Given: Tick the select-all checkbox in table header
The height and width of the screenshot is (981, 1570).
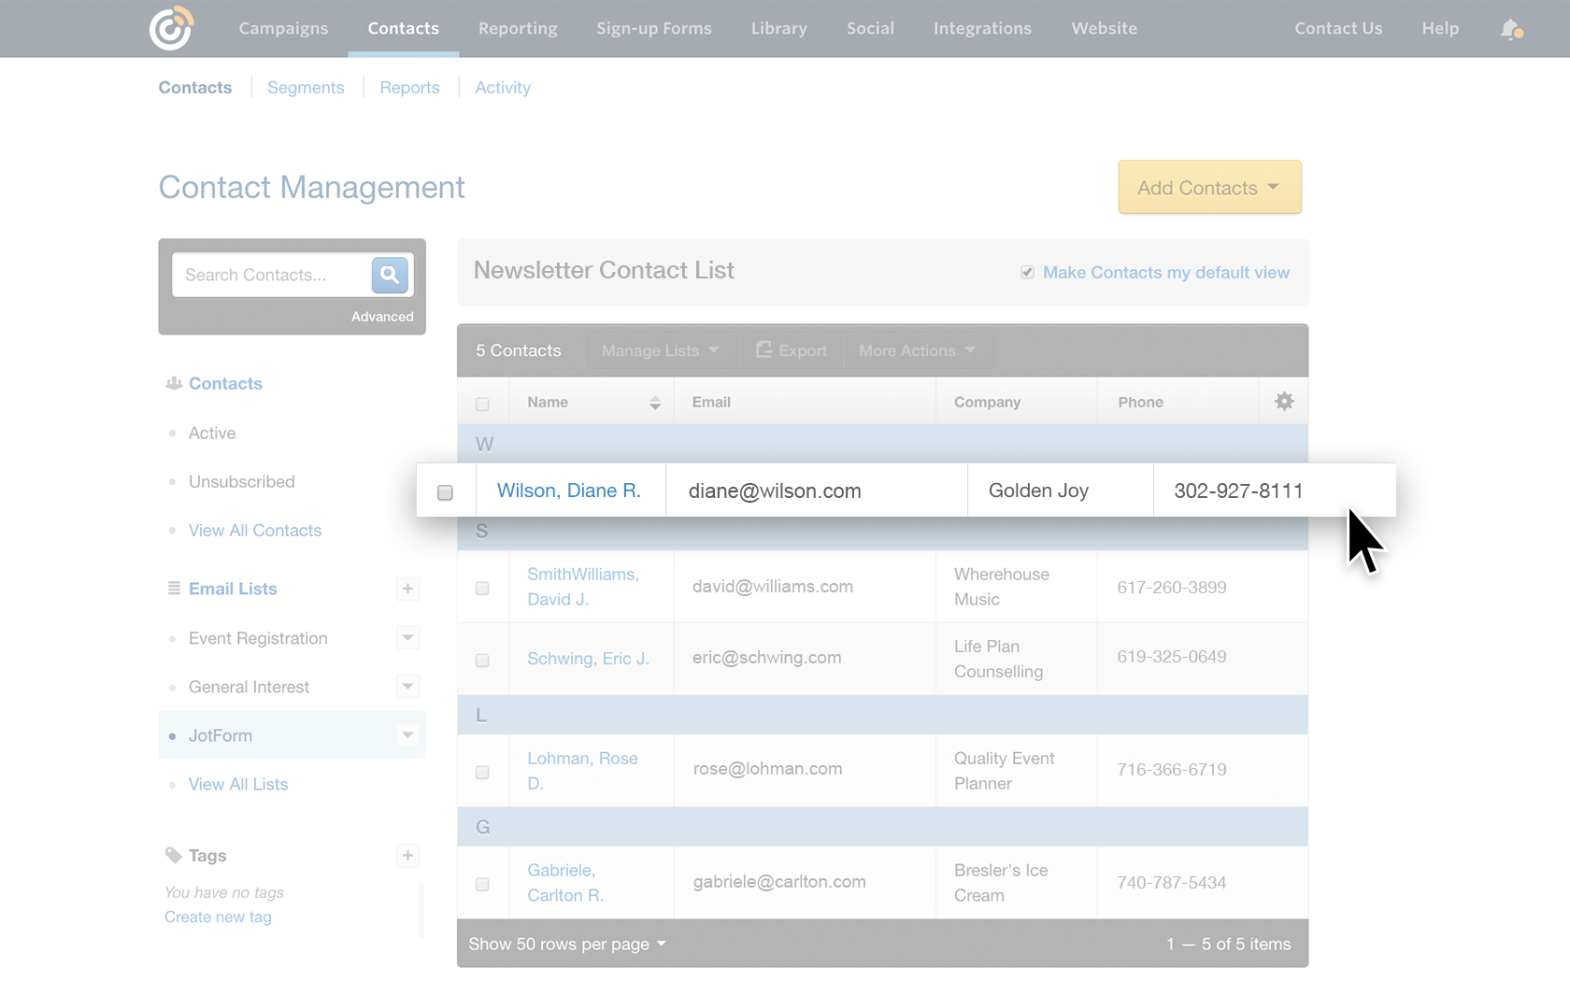Looking at the screenshot, I should (x=482, y=404).
